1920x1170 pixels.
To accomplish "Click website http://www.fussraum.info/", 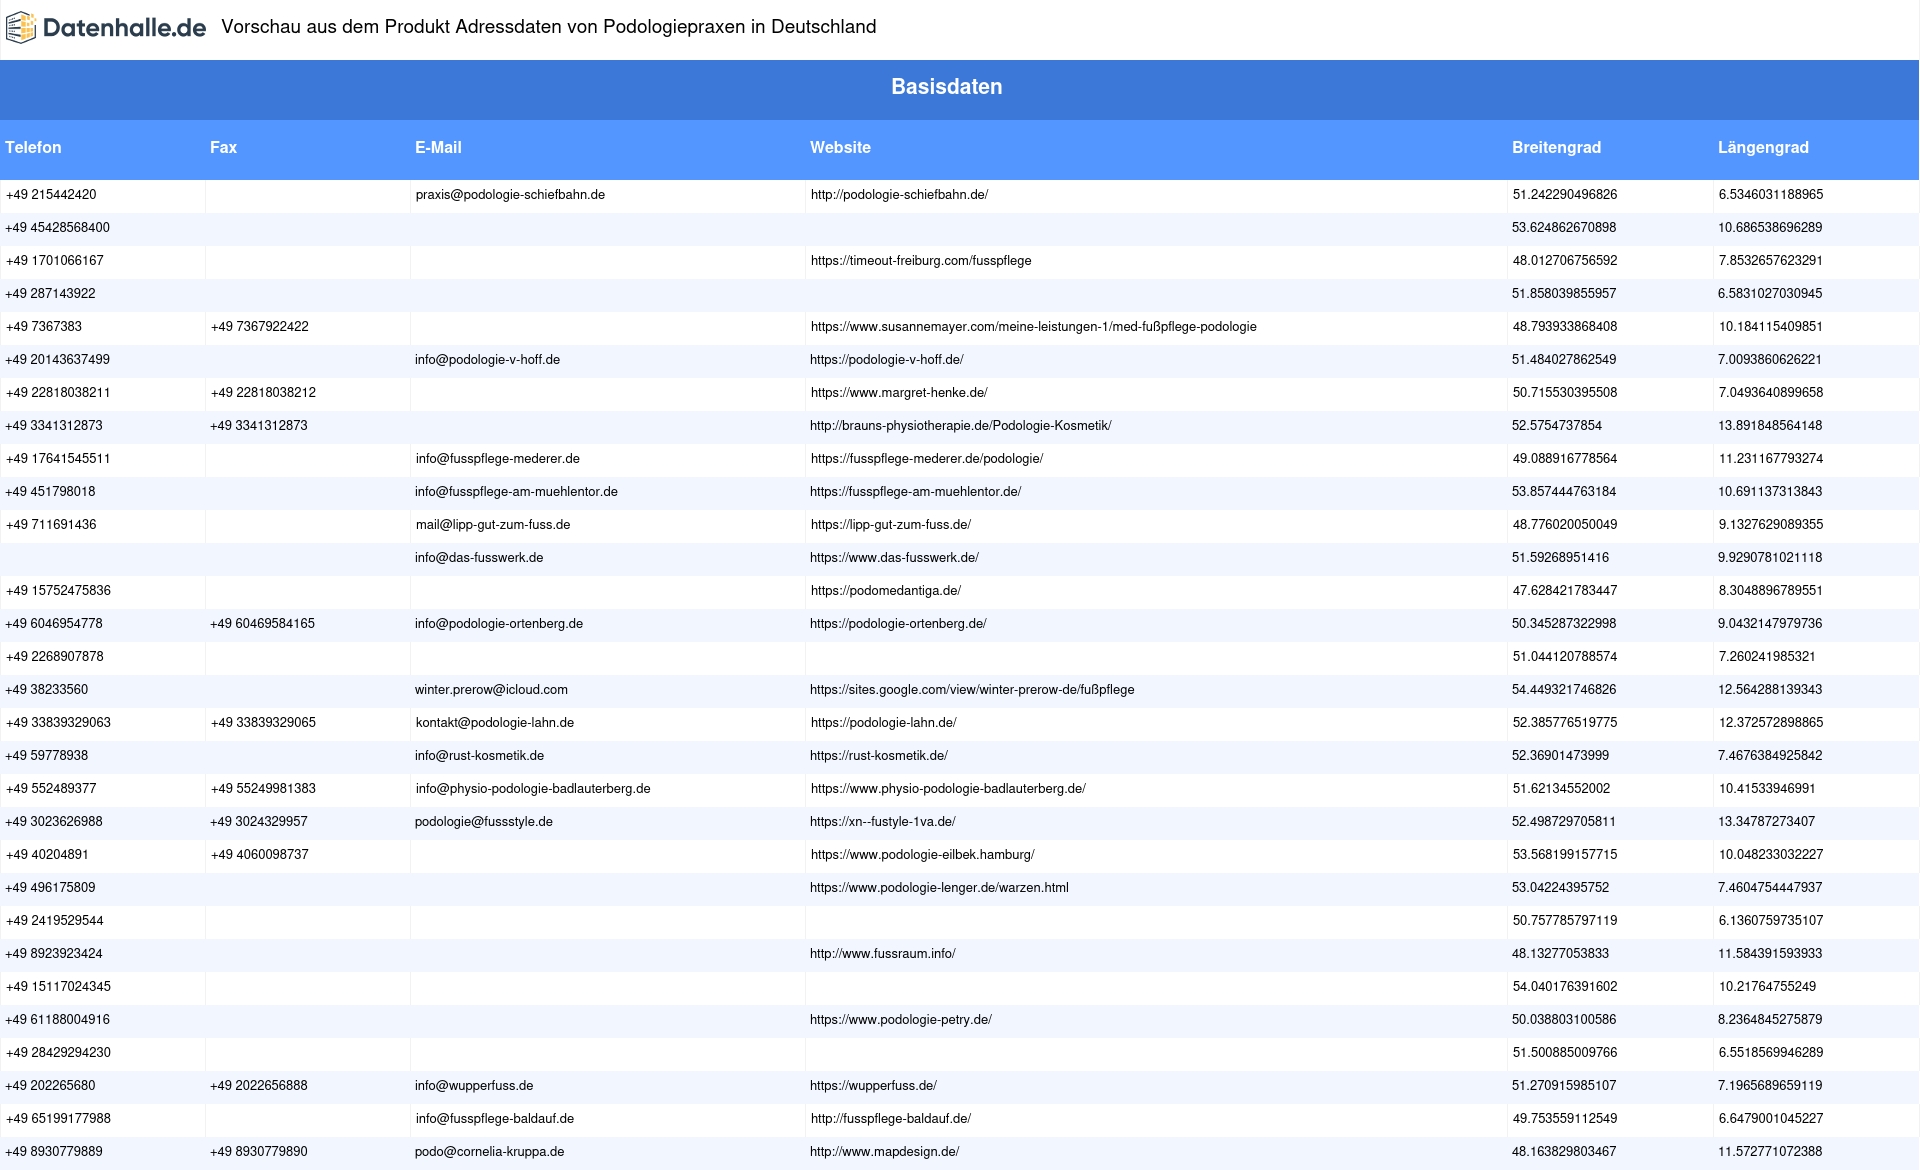I will 883,954.
